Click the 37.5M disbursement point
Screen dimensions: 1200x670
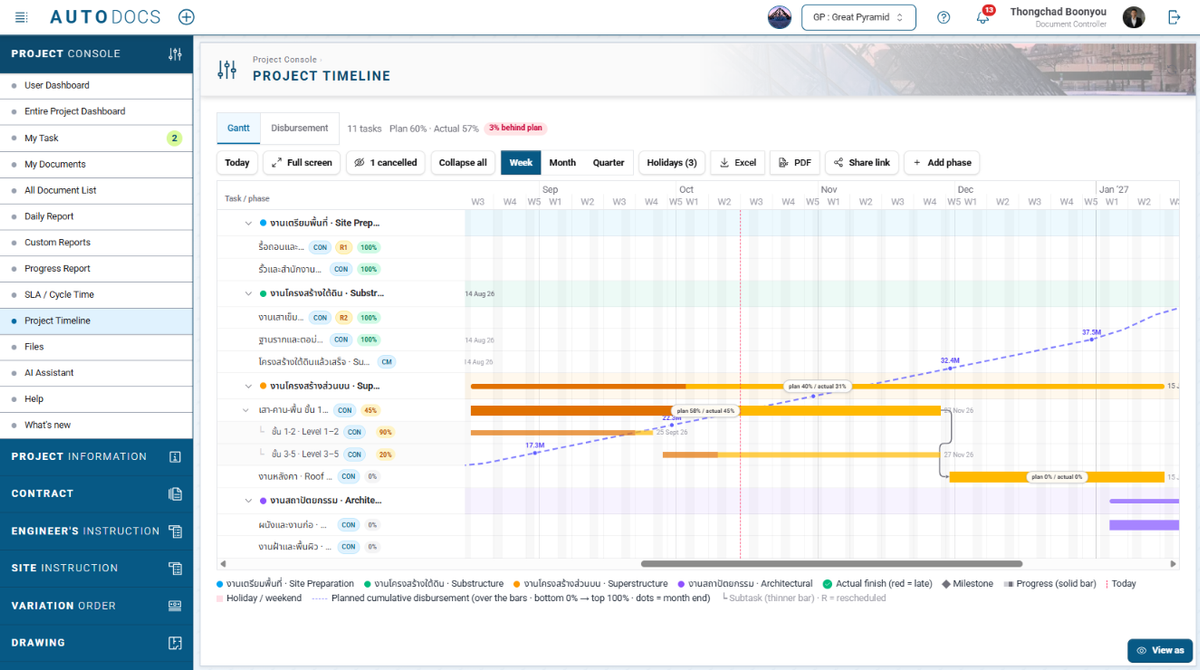click(1091, 339)
